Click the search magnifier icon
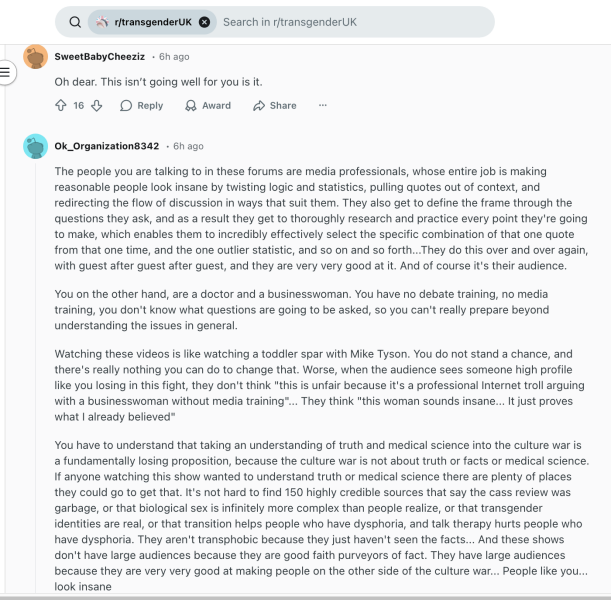The image size is (611, 600). pos(75,22)
